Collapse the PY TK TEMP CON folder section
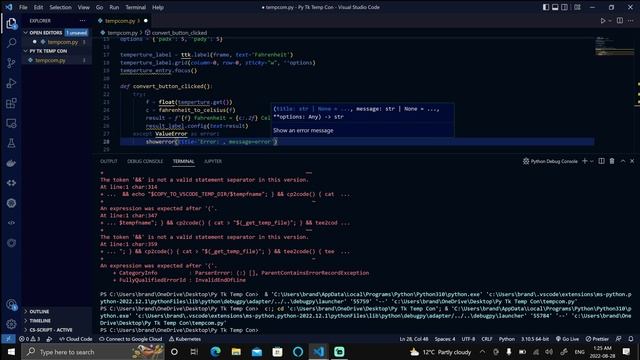Image resolution: width=640 pixels, height=360 pixels. tap(48, 51)
